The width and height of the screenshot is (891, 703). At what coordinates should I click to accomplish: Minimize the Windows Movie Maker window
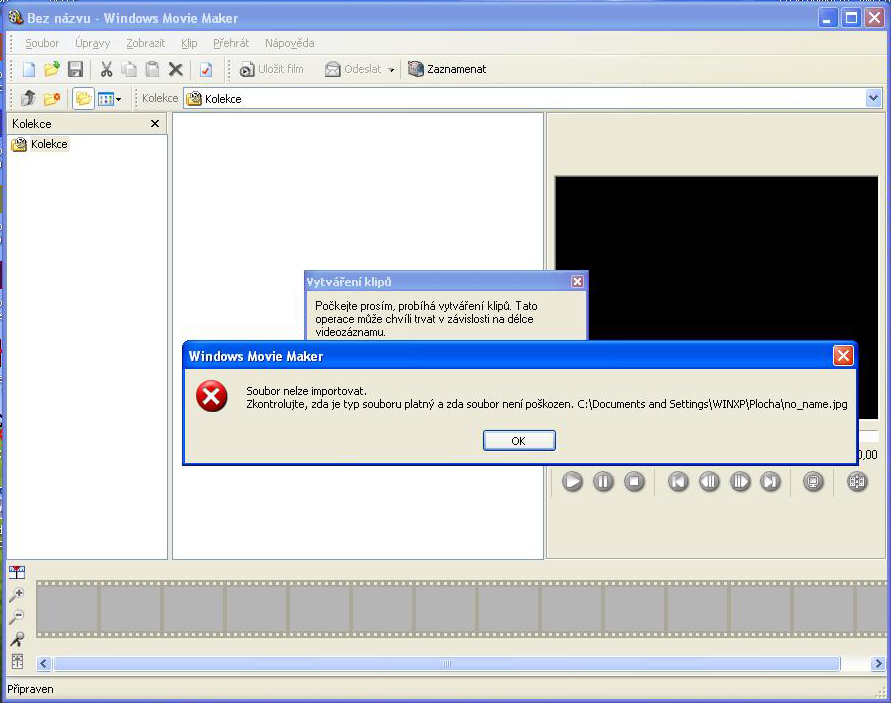point(827,18)
